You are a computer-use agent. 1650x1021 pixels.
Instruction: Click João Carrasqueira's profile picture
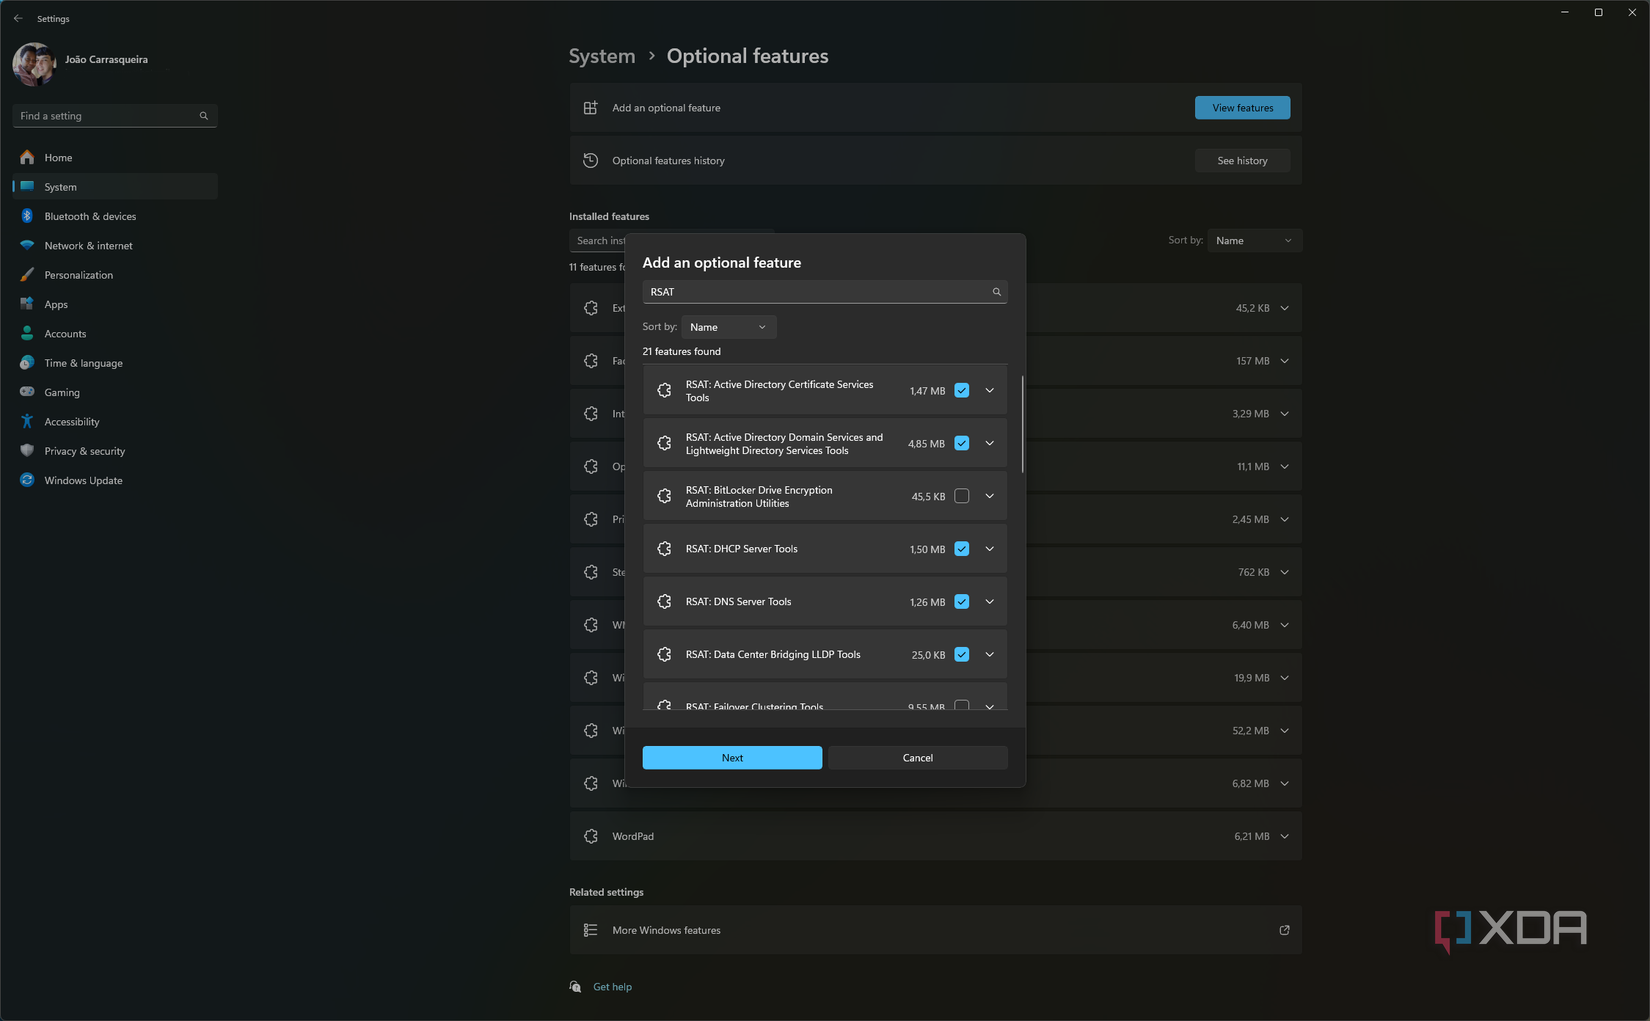(x=34, y=64)
